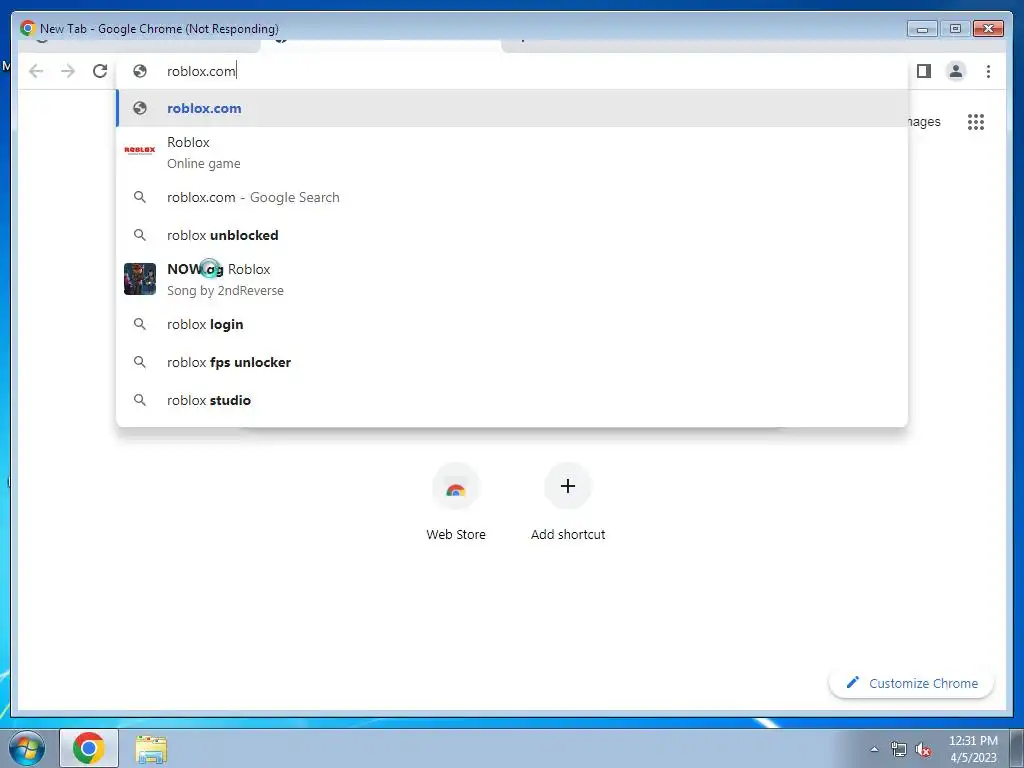This screenshot has height=768, width=1024.
Task: Choose the 'roblox login' suggestion
Action: coord(513,325)
